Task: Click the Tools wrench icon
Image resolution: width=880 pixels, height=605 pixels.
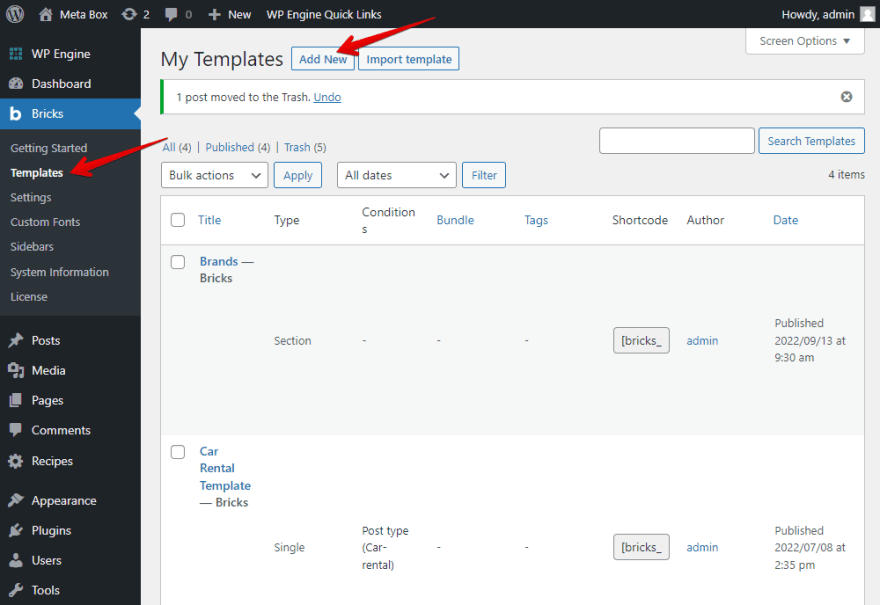Action: 16,590
